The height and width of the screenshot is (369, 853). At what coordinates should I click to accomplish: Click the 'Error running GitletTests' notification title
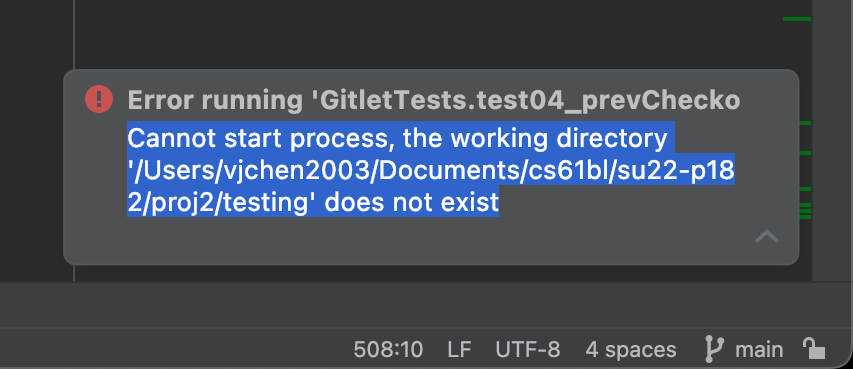click(x=434, y=100)
